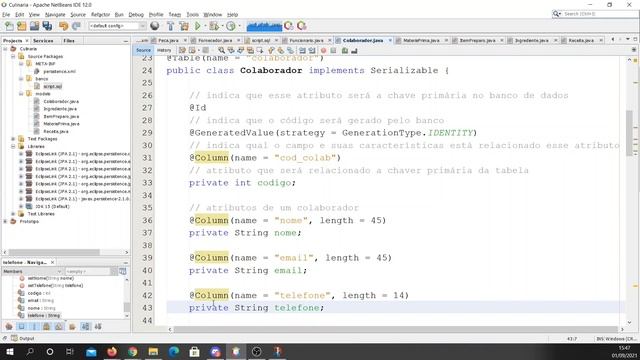Show the opened documents list dropdown
This screenshot has height=360, width=640.
pyautogui.click(x=628, y=40)
